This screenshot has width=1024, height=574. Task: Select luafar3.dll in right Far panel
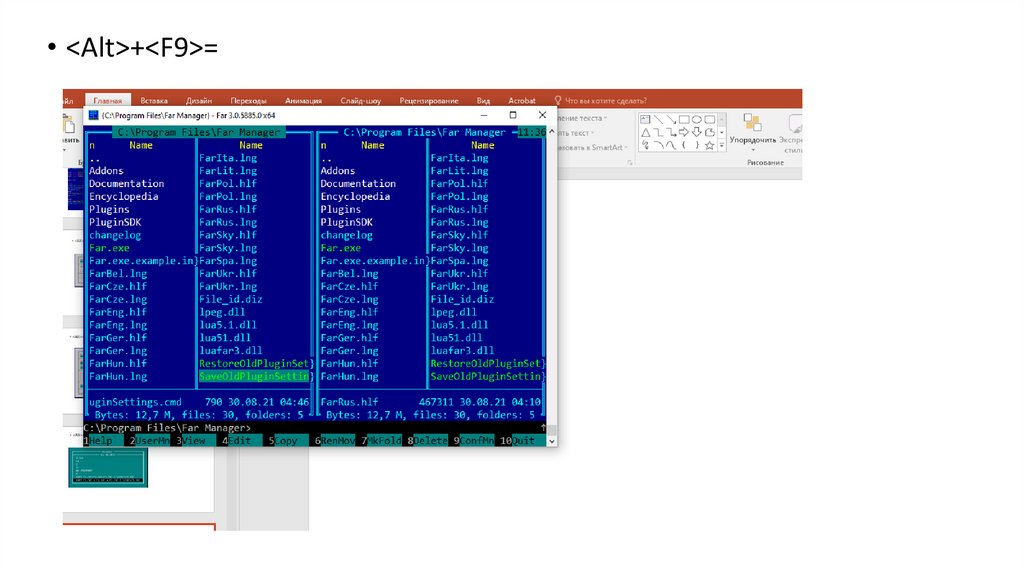pyautogui.click(x=462, y=351)
